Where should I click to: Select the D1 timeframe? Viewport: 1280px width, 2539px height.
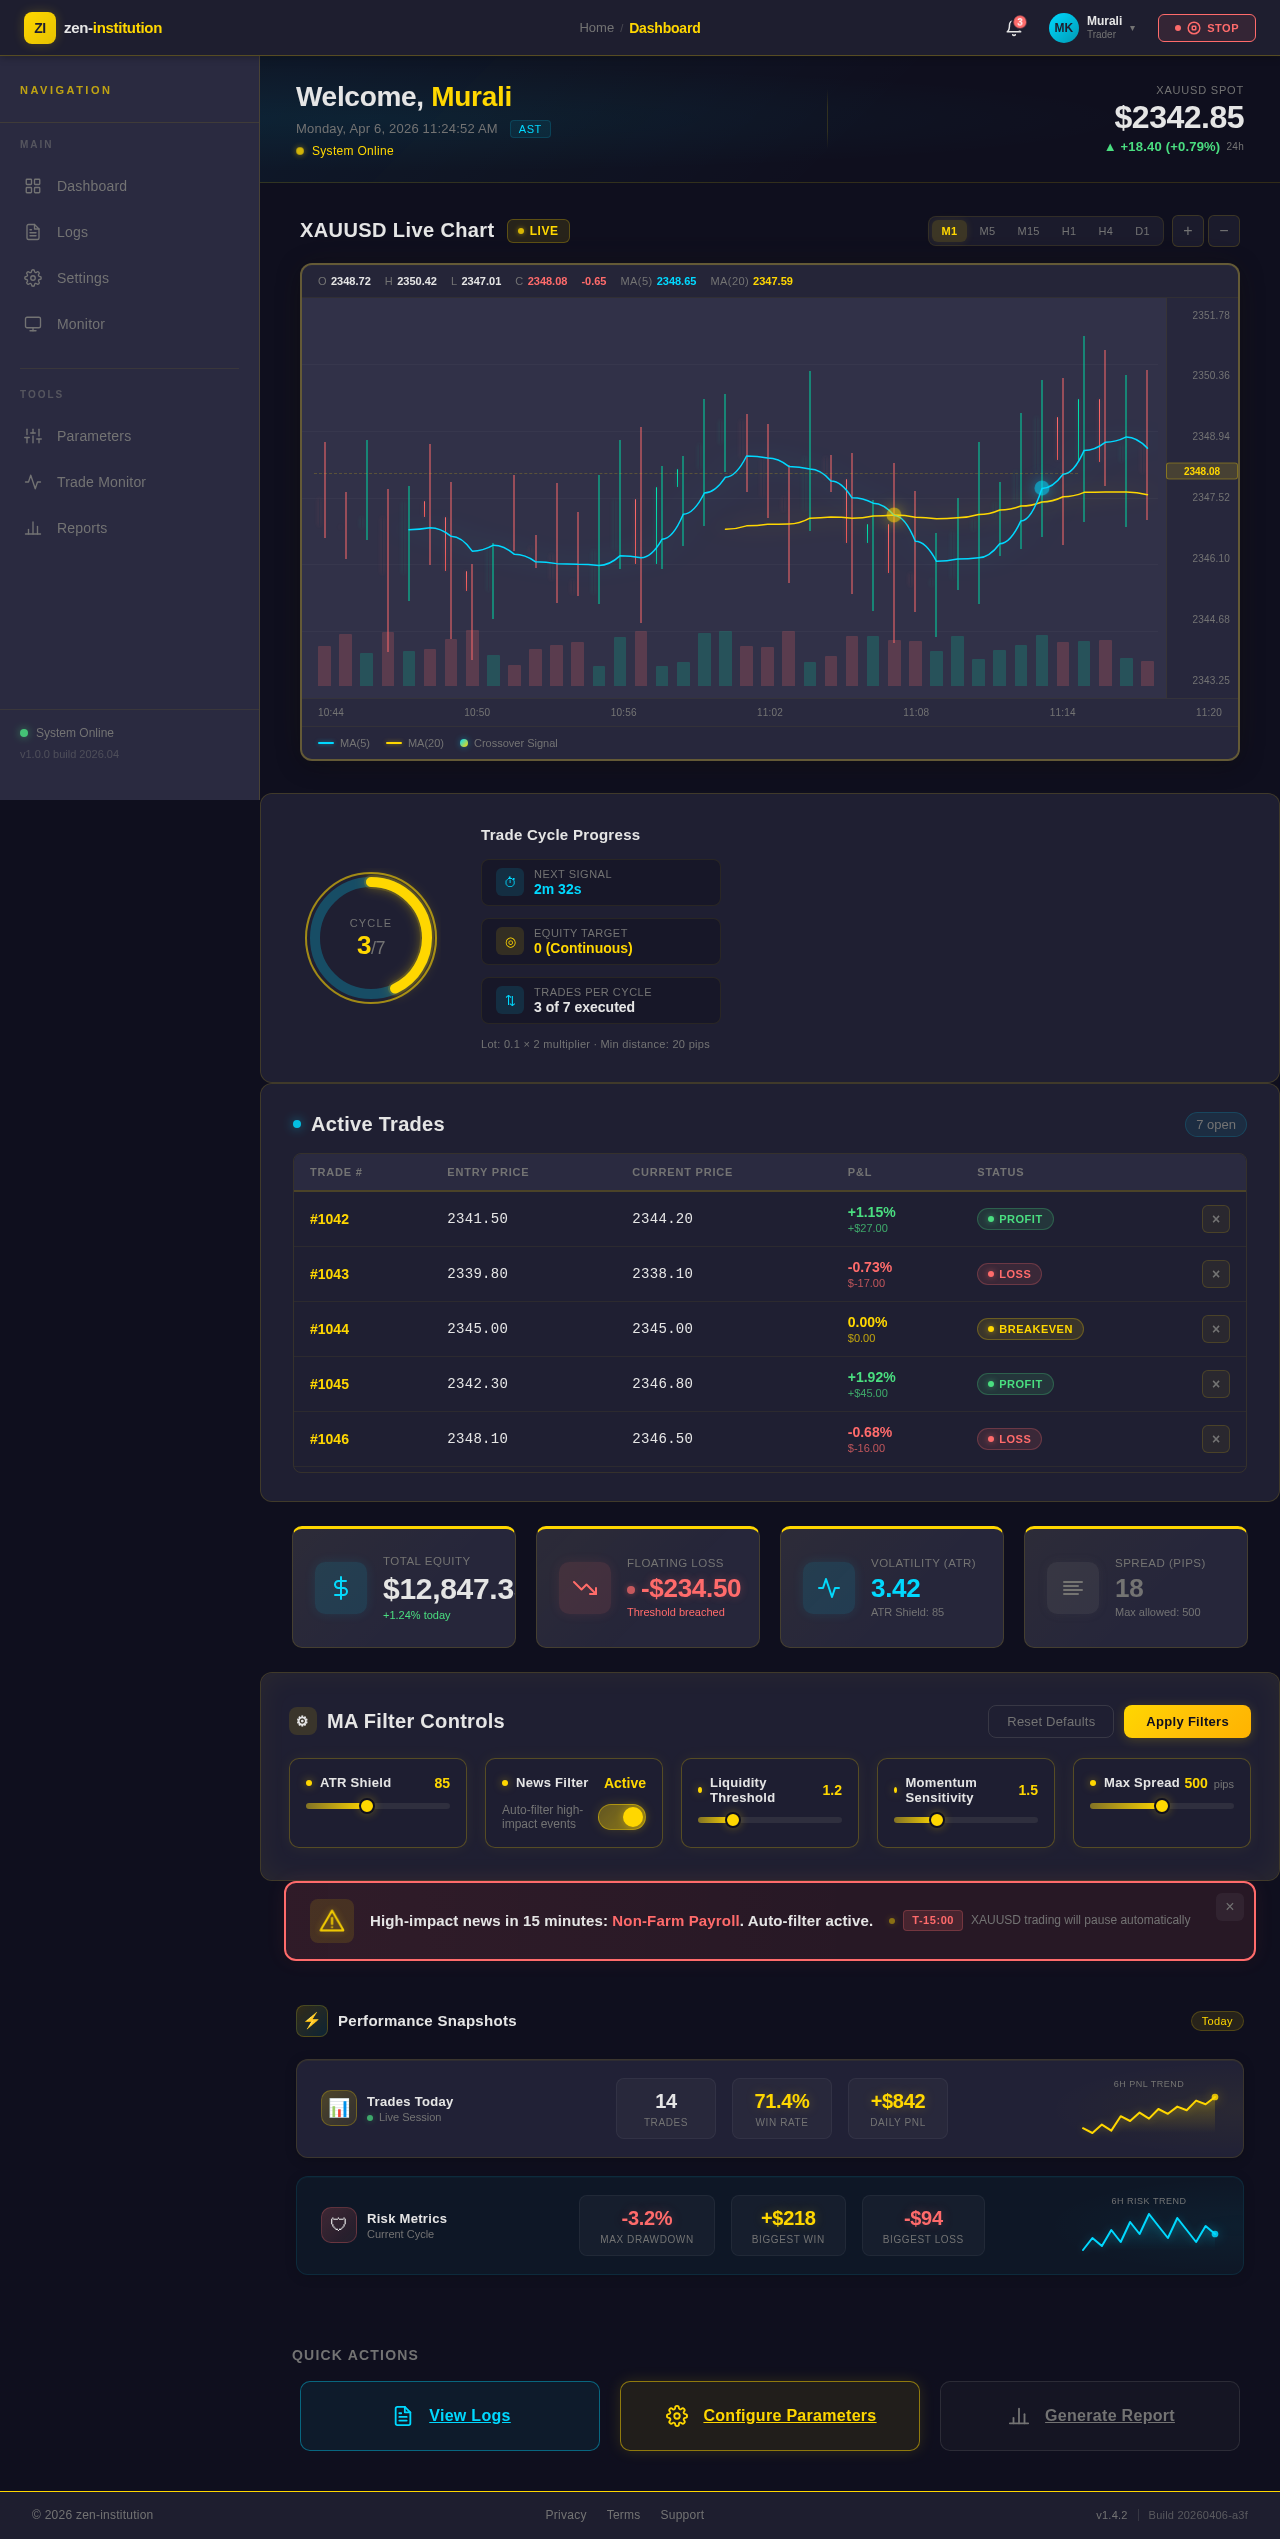[x=1142, y=231]
